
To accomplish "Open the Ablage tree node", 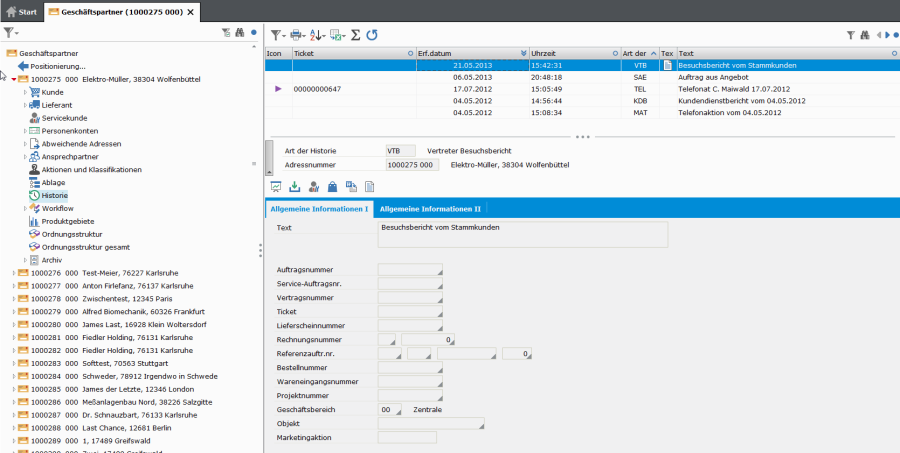I will point(53,183).
